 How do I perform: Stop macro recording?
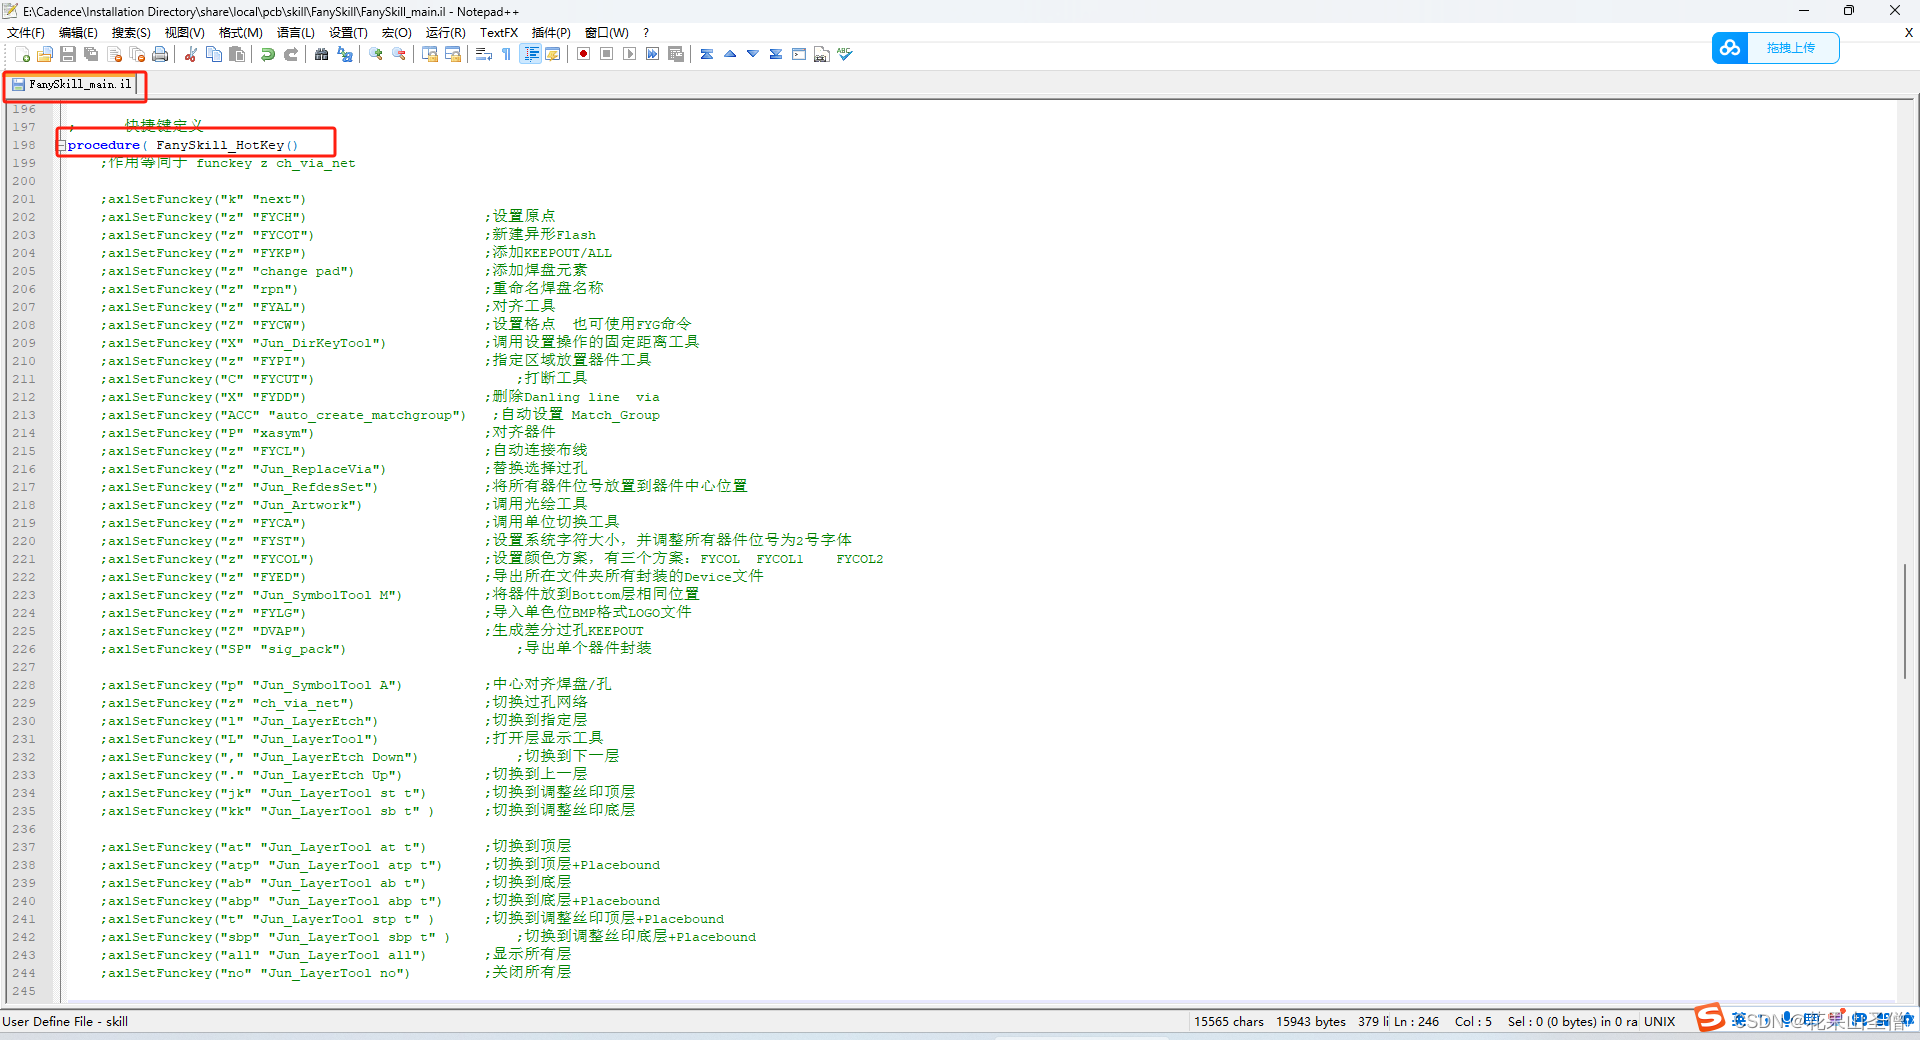606,54
